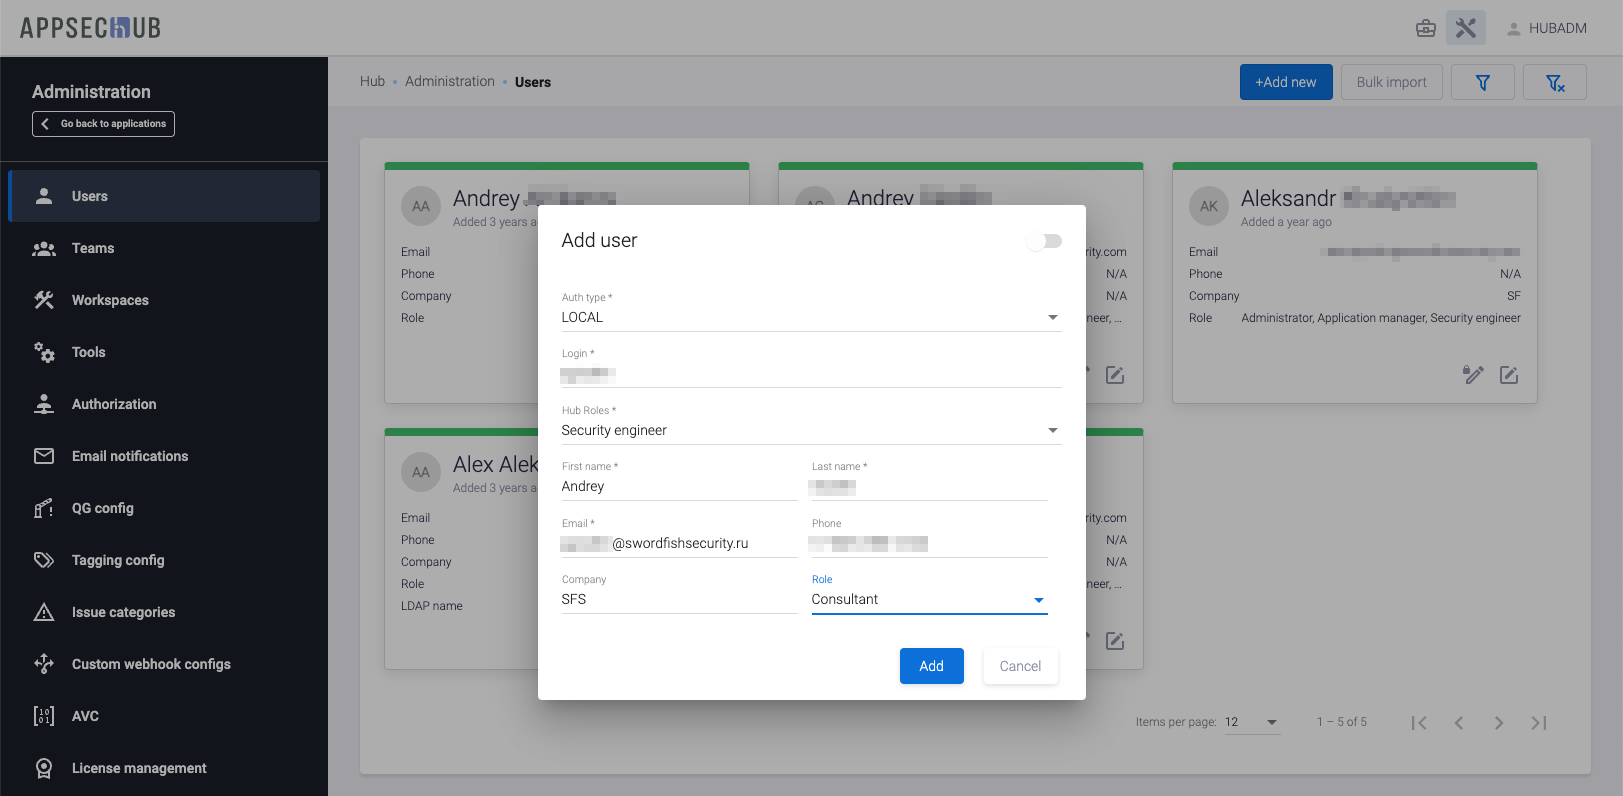Open Workspaces section in sidebar
The width and height of the screenshot is (1623, 796).
click(x=110, y=300)
